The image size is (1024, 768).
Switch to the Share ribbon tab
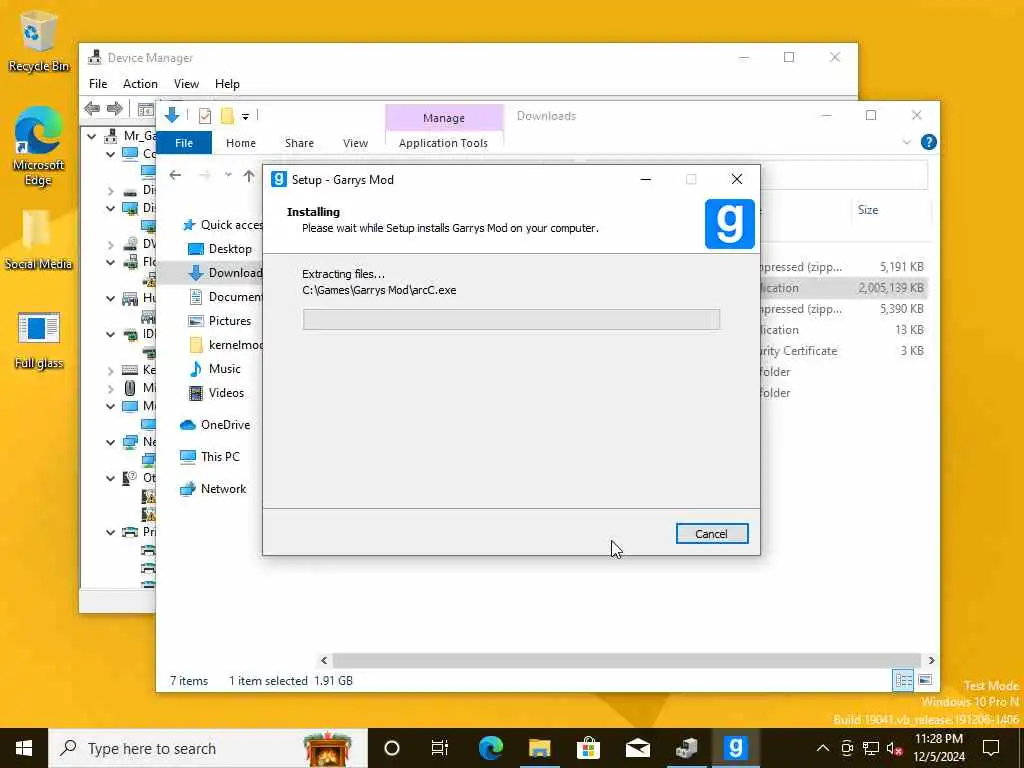tap(299, 142)
